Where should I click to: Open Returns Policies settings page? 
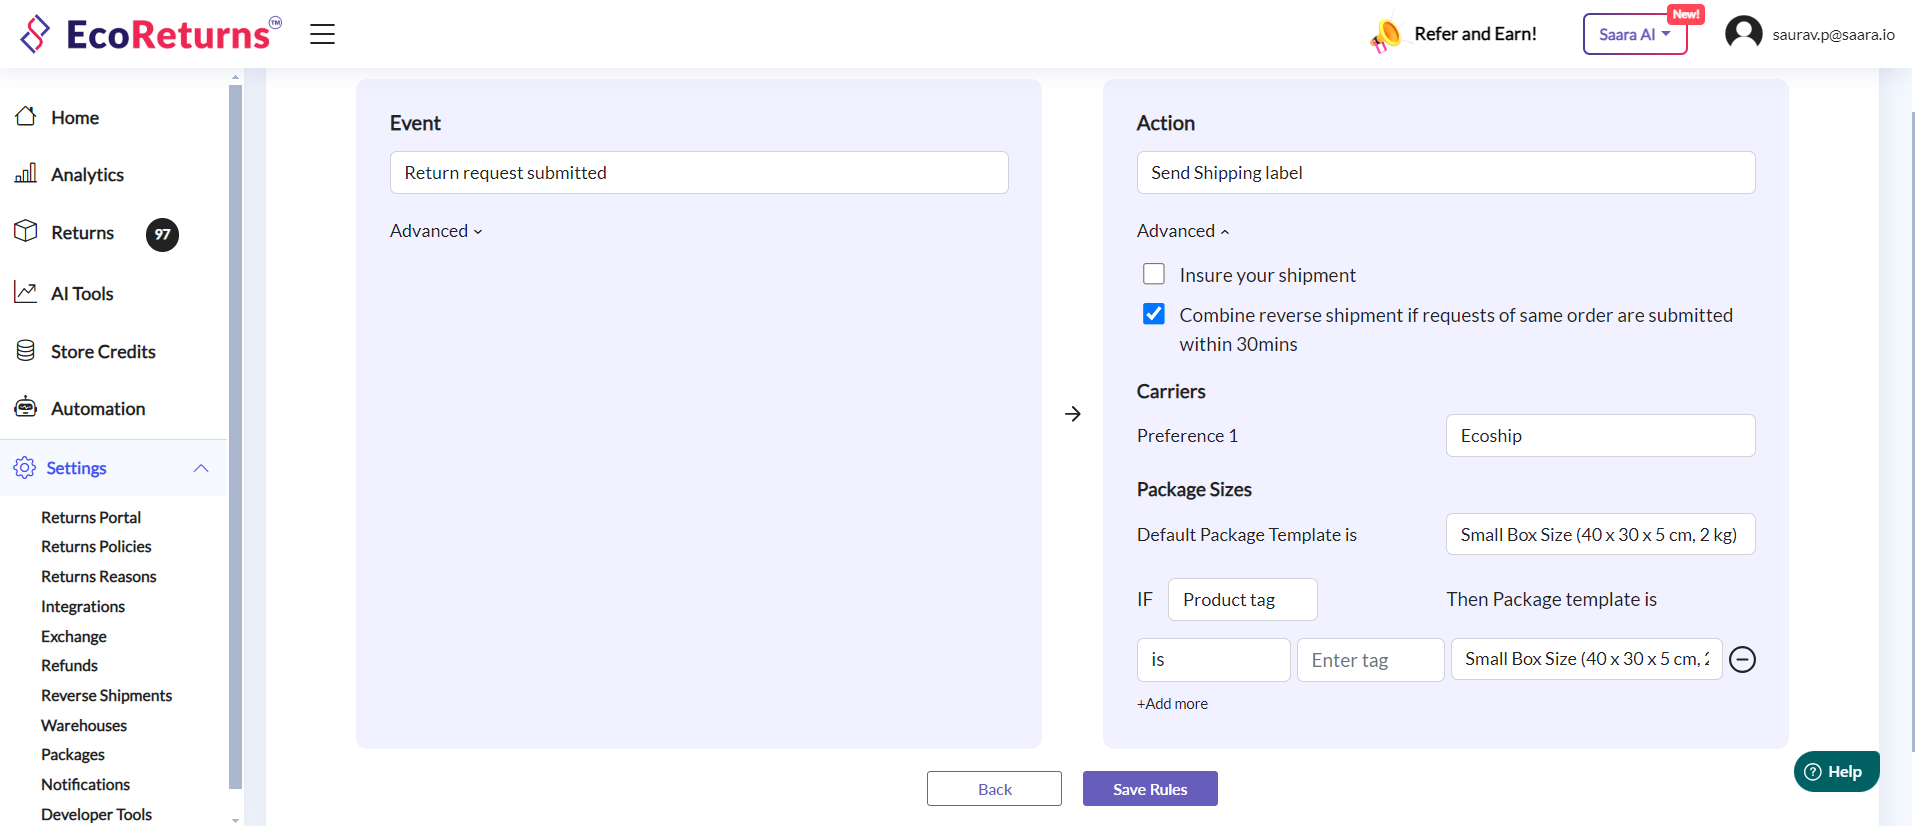96,547
